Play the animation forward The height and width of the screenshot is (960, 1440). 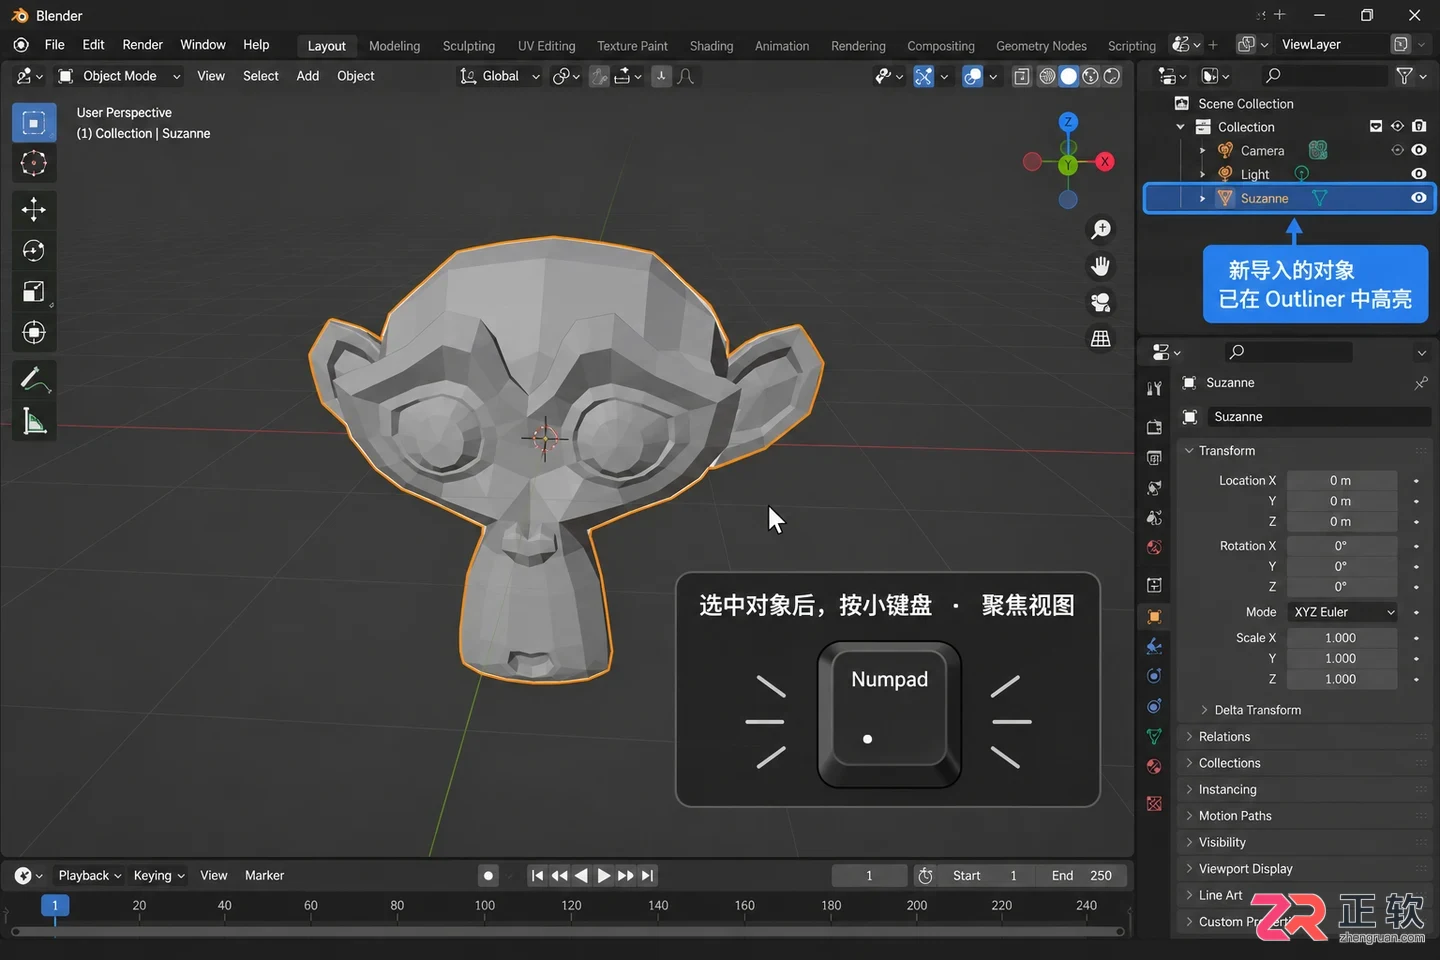click(604, 876)
